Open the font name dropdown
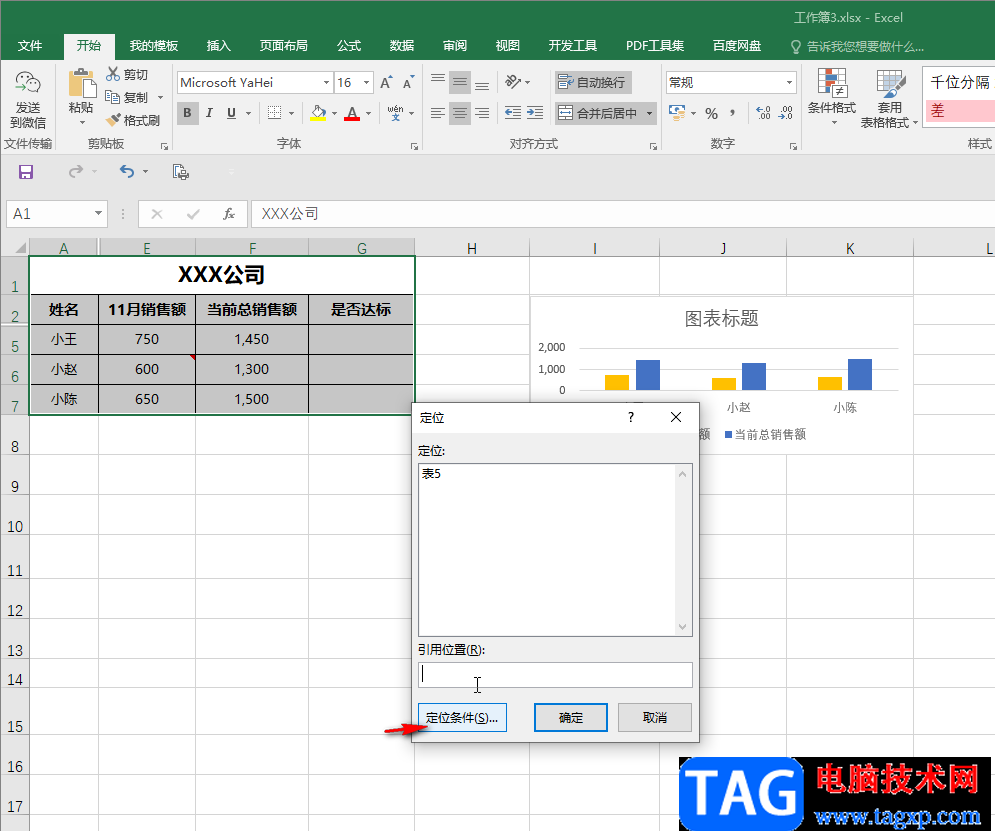 (x=326, y=82)
